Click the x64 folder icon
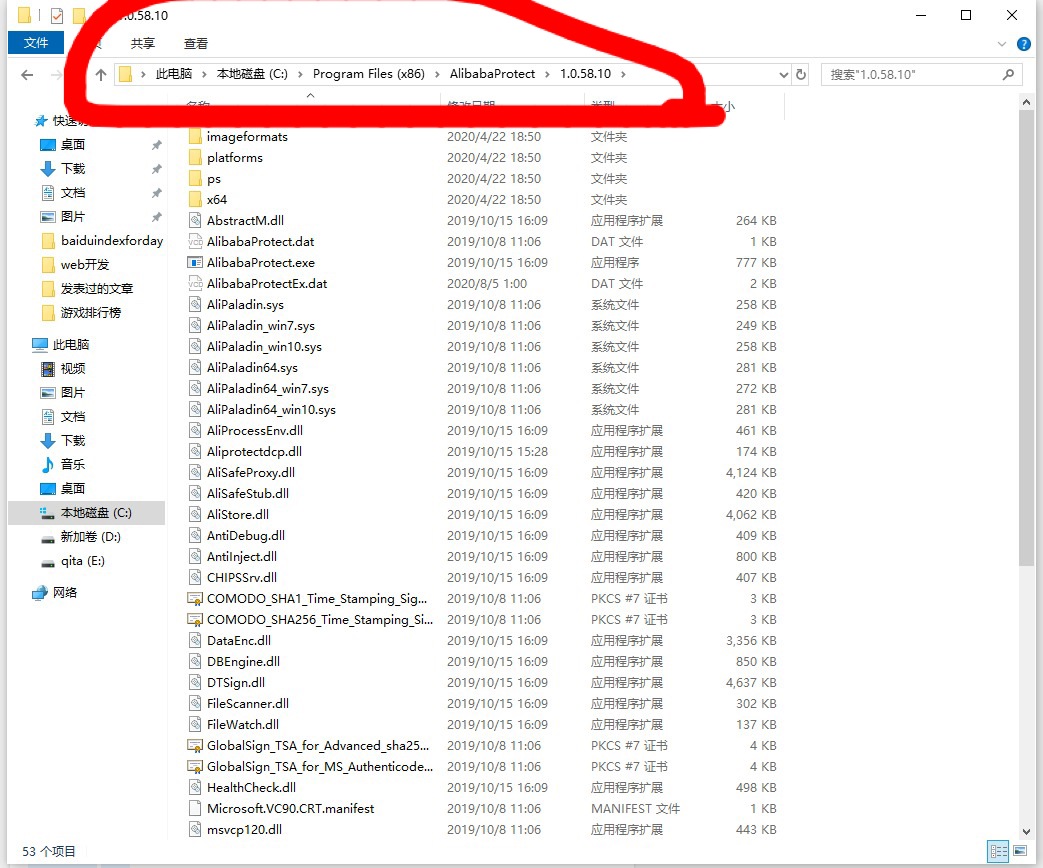Screen dimensions: 1043x868 [x=195, y=200]
